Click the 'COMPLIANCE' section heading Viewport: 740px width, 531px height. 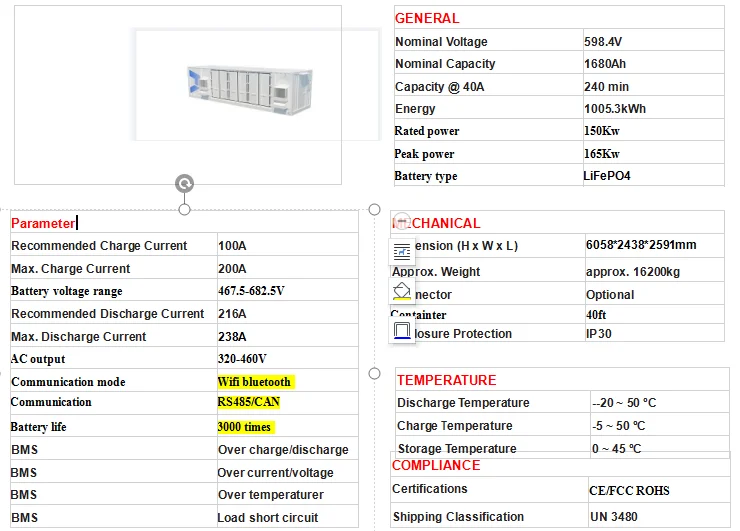pyautogui.click(x=436, y=465)
